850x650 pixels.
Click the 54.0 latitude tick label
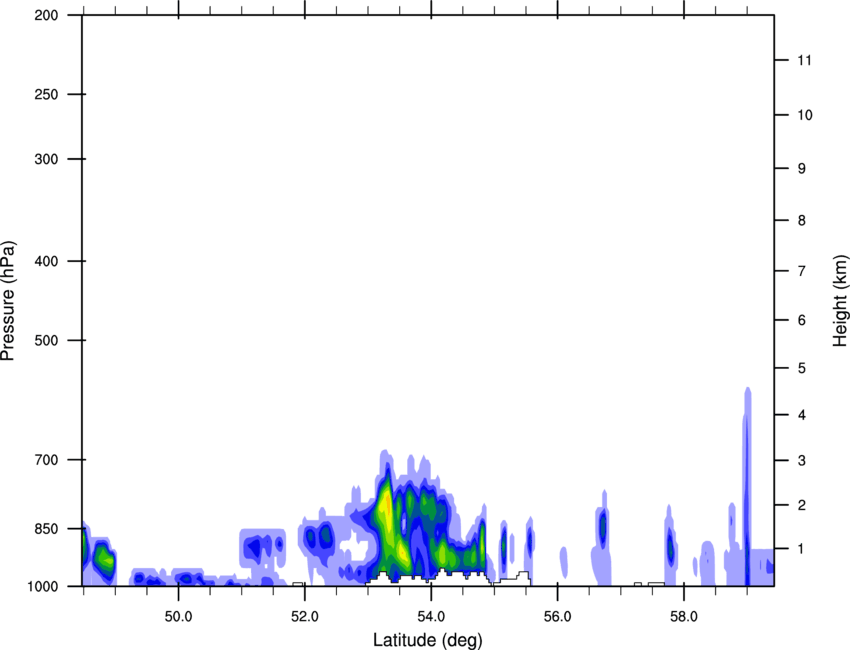click(431, 617)
